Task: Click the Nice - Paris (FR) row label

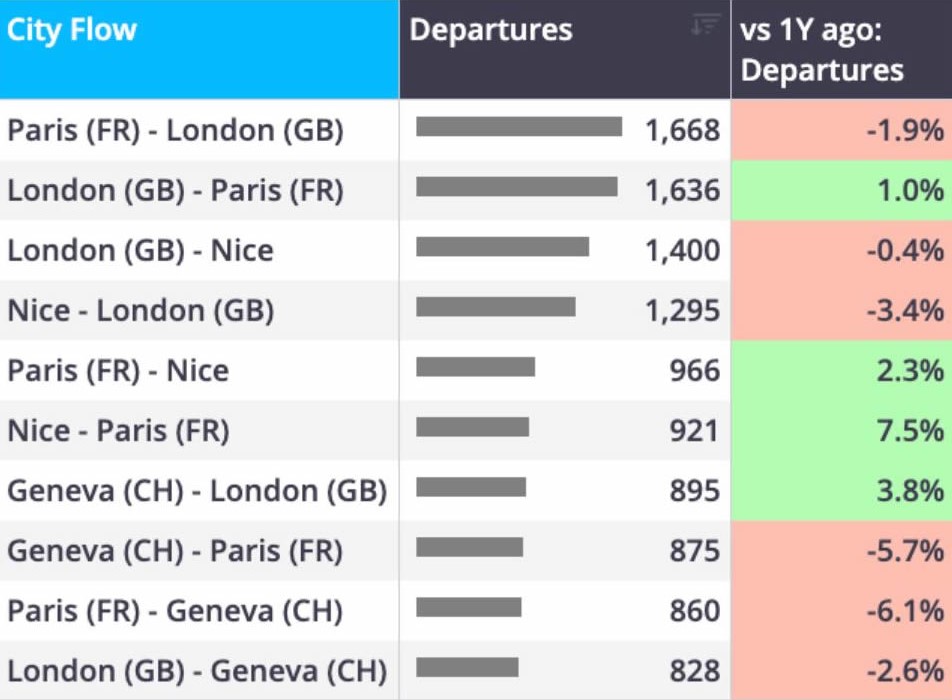Action: [118, 430]
